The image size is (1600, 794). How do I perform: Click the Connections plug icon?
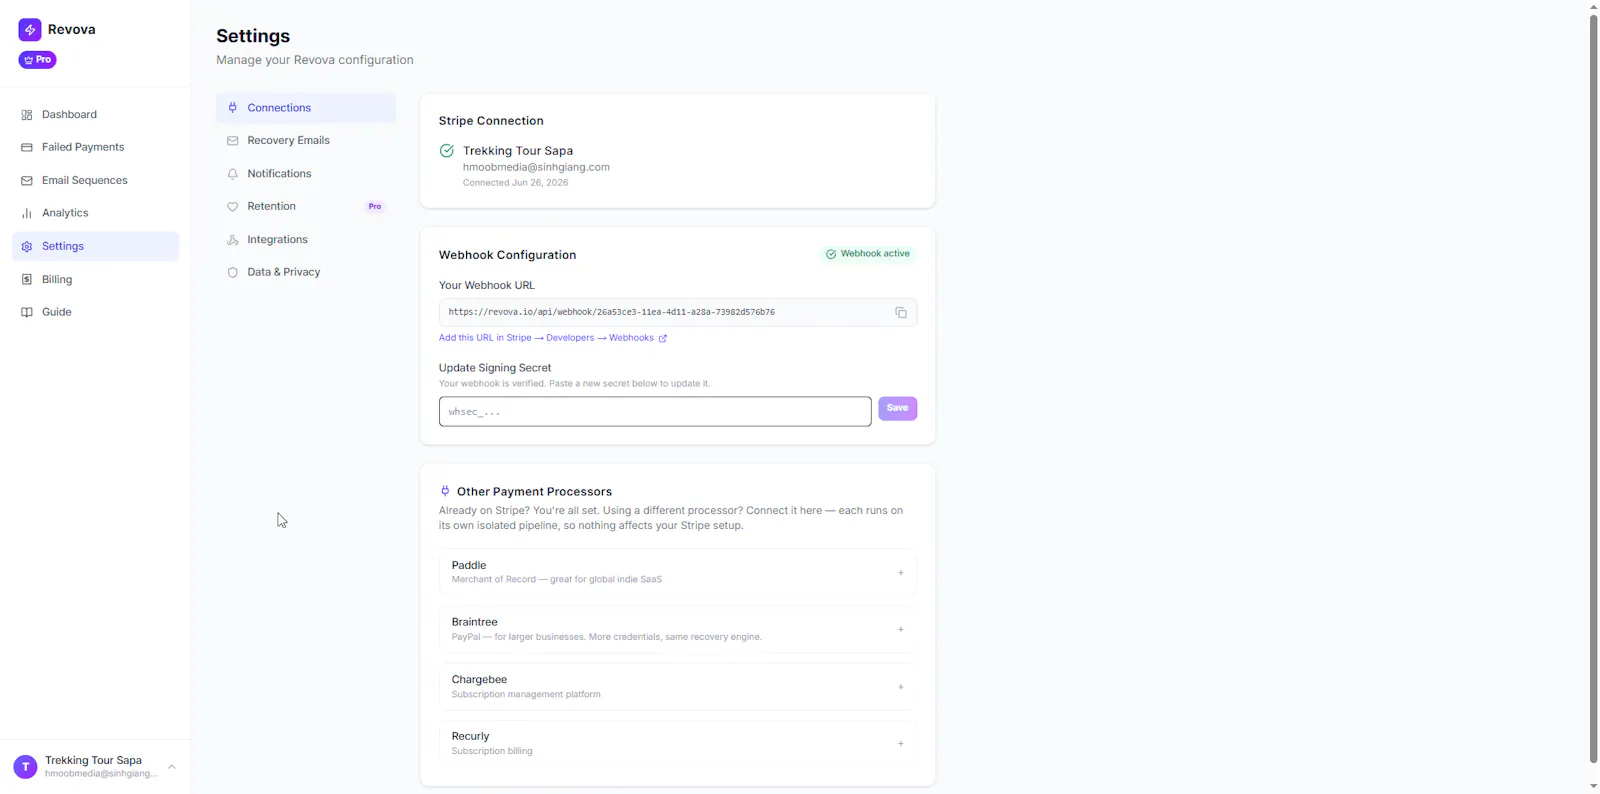coord(233,108)
